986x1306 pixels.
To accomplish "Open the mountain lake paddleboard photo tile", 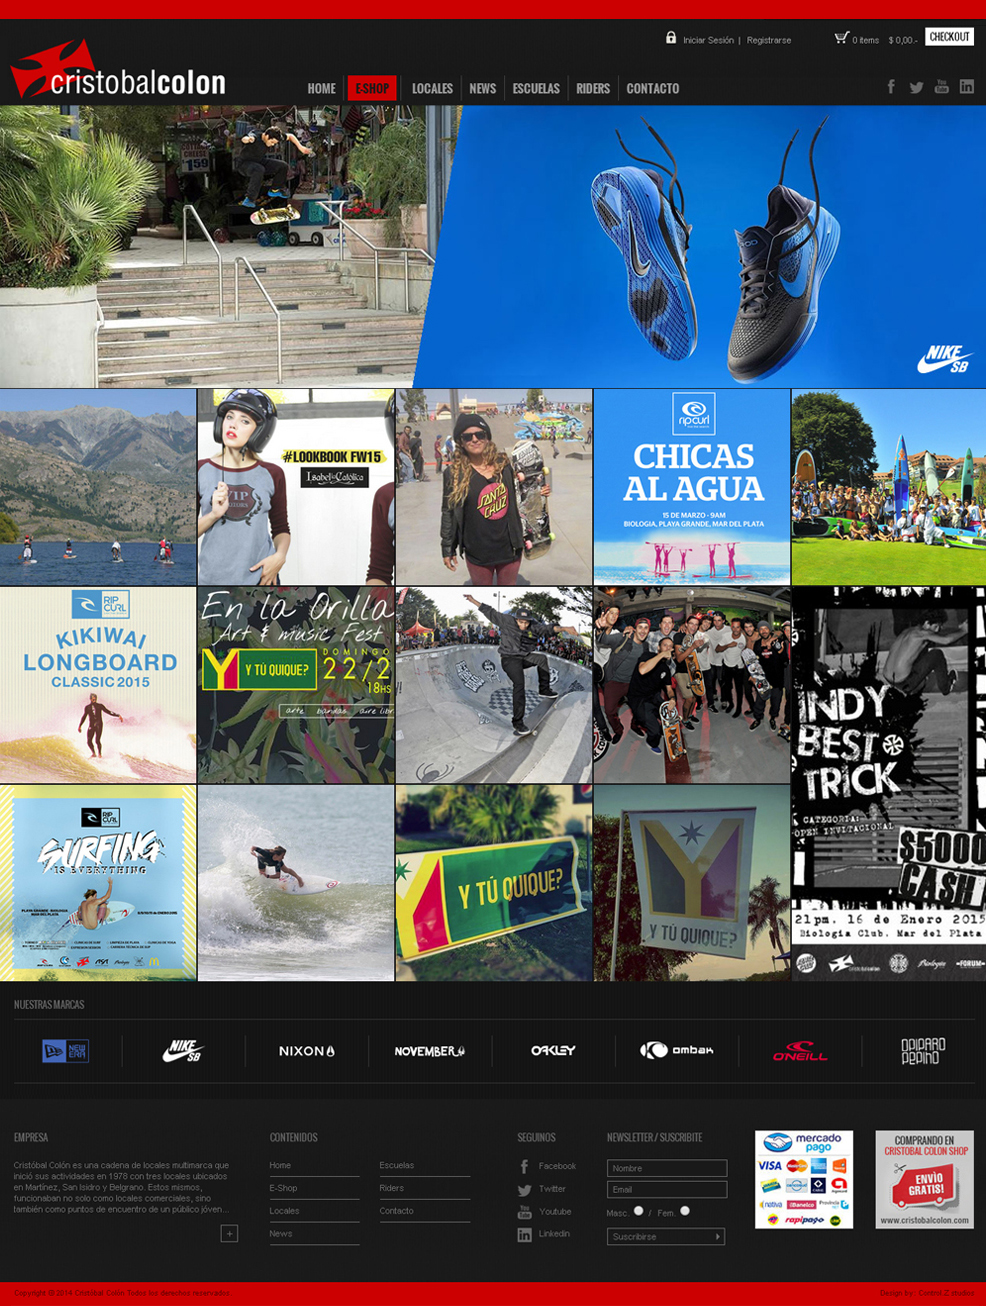I will point(98,487).
